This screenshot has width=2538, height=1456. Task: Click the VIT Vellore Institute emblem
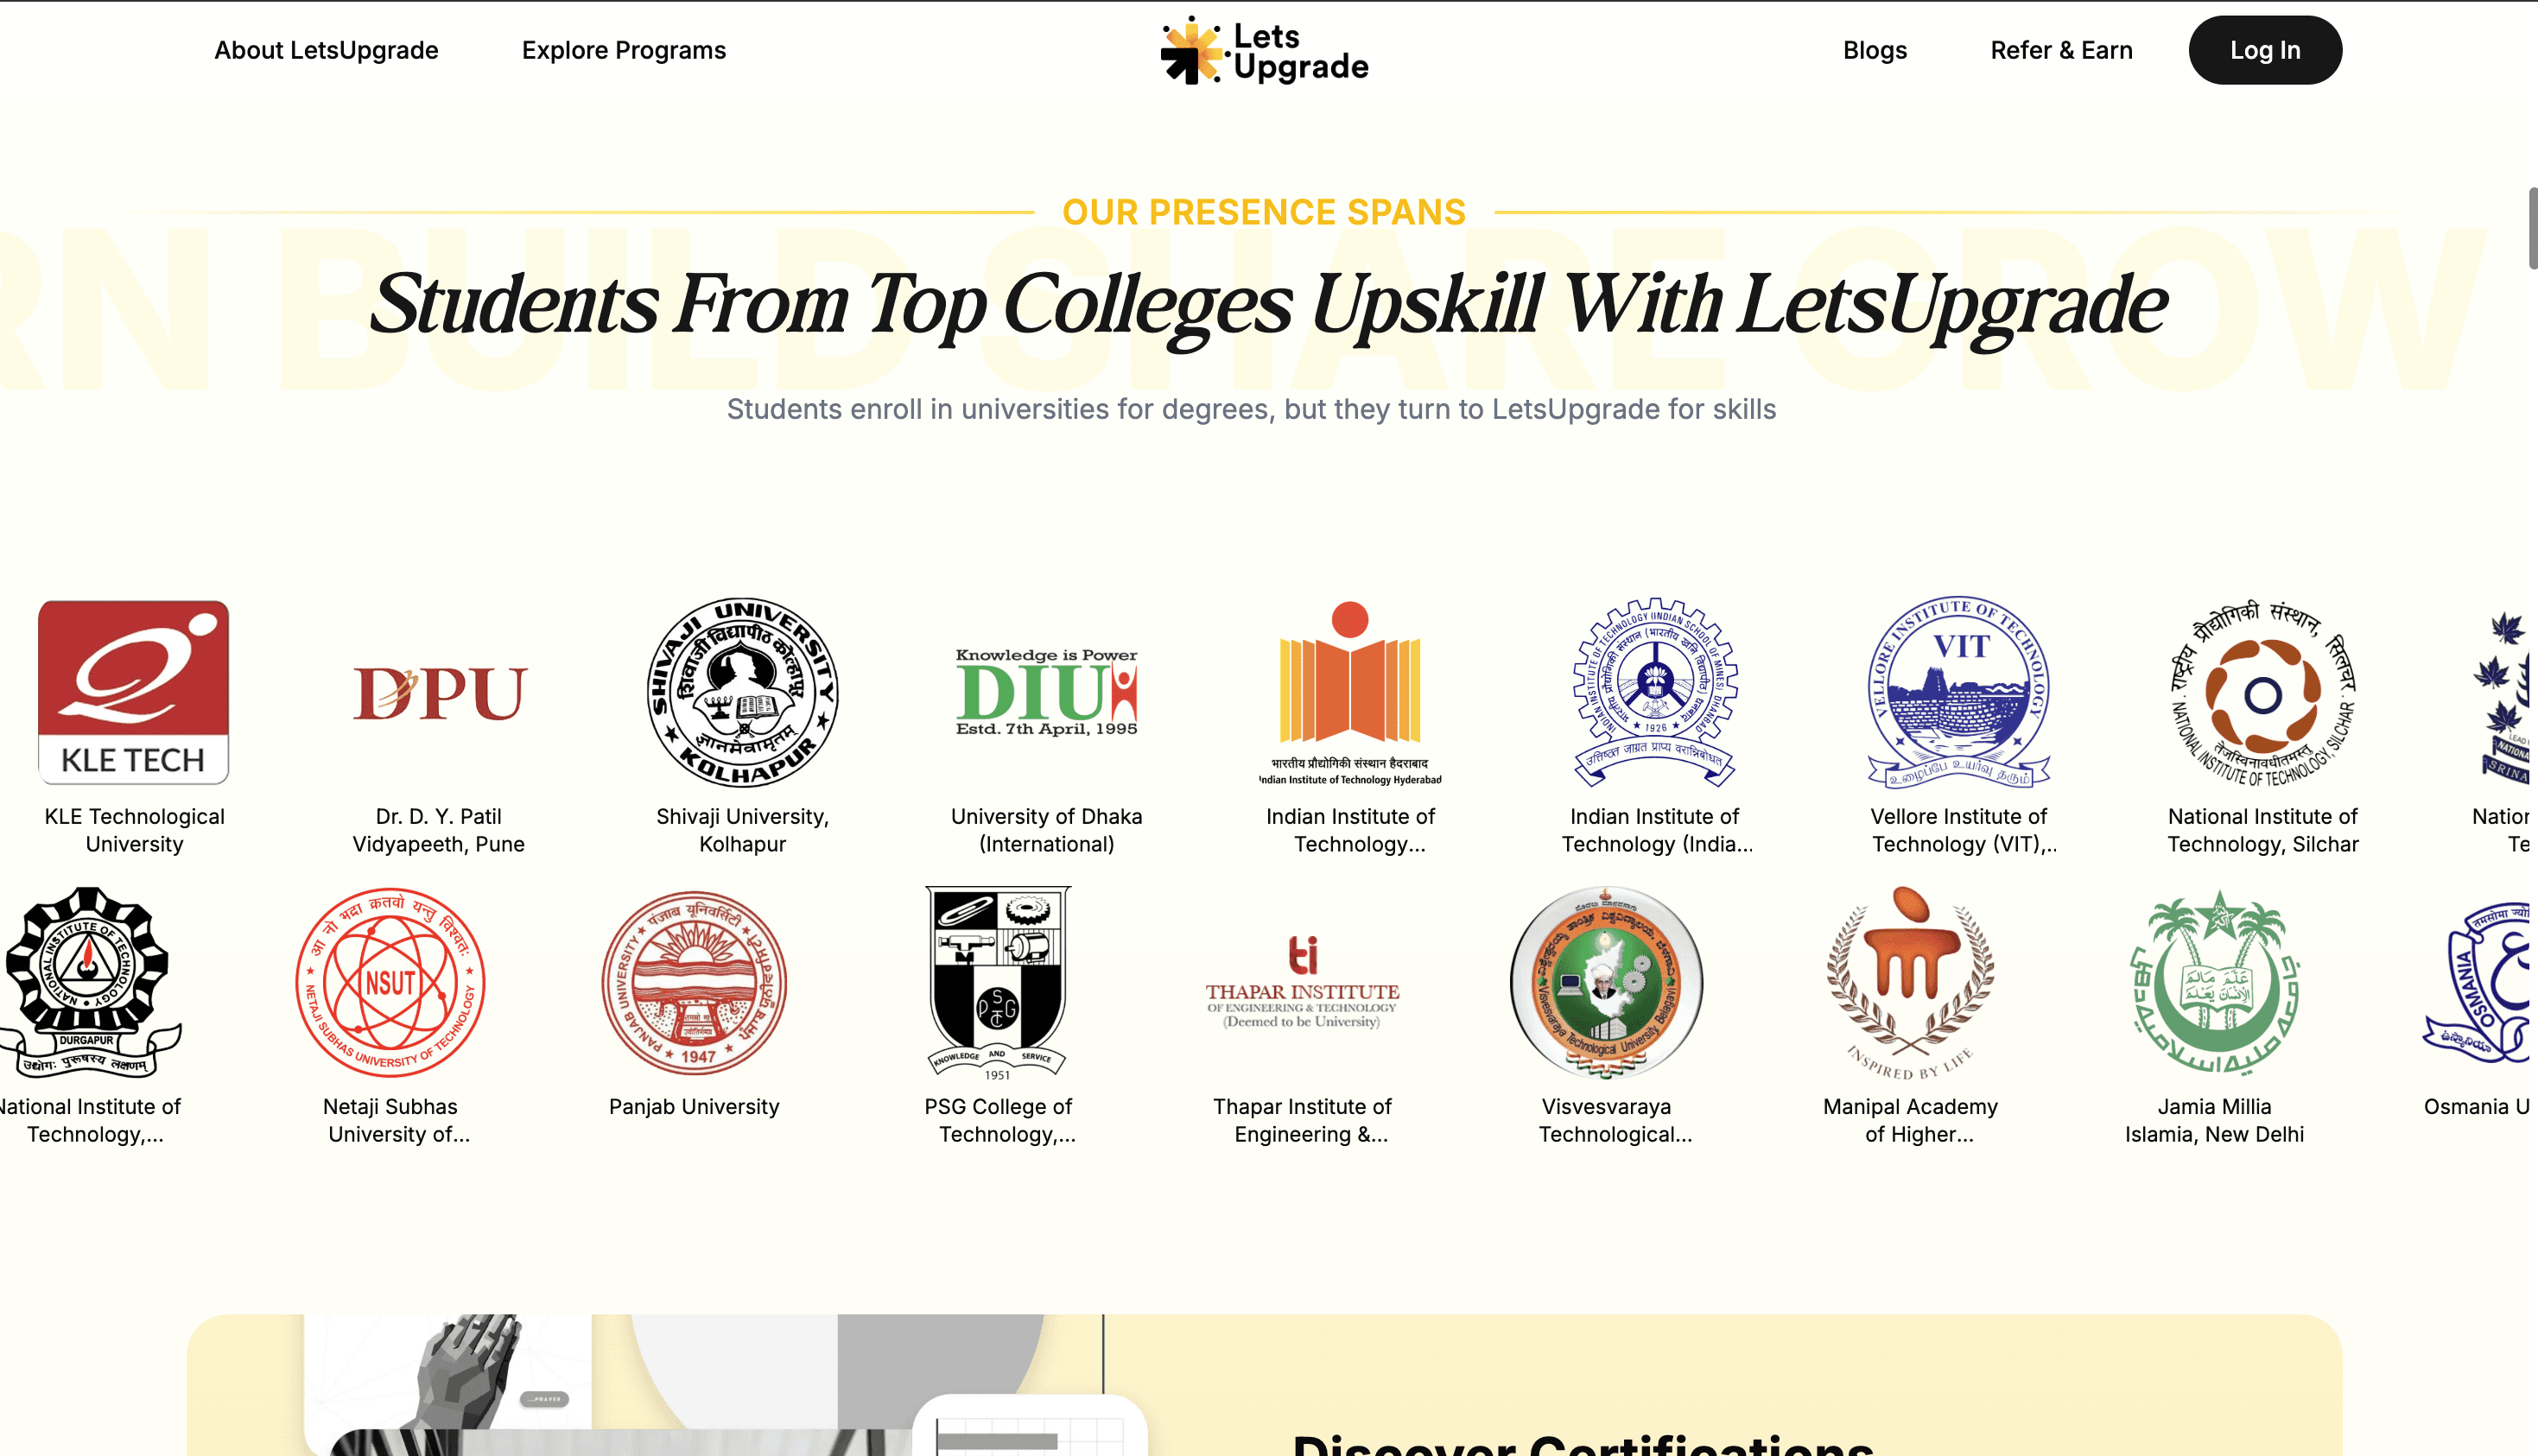click(x=1958, y=692)
